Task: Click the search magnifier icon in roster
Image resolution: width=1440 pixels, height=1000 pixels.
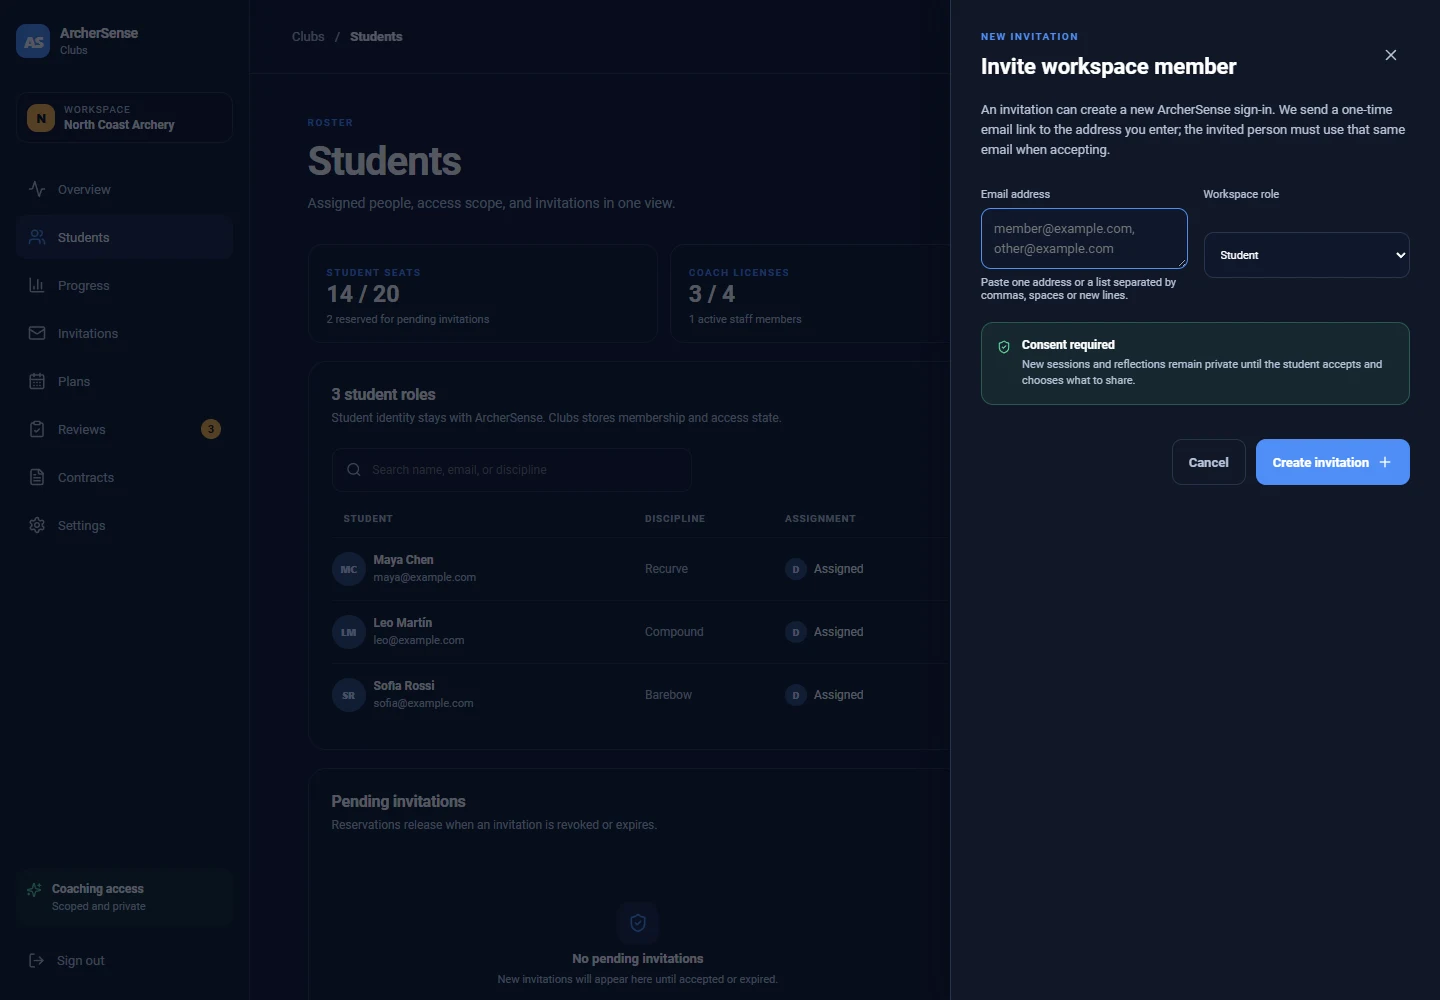Action: point(353,469)
